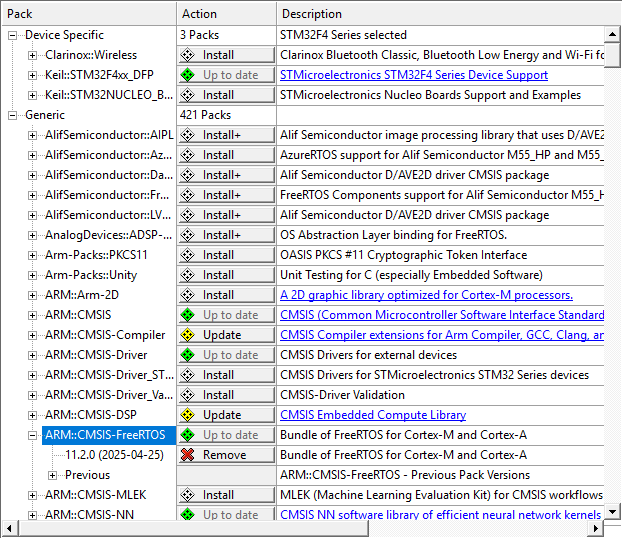Image resolution: width=623 pixels, height=539 pixels.
Task: Click Up to date button for ARM::CMSIS-FreeRTOS
Action: click(x=226, y=435)
